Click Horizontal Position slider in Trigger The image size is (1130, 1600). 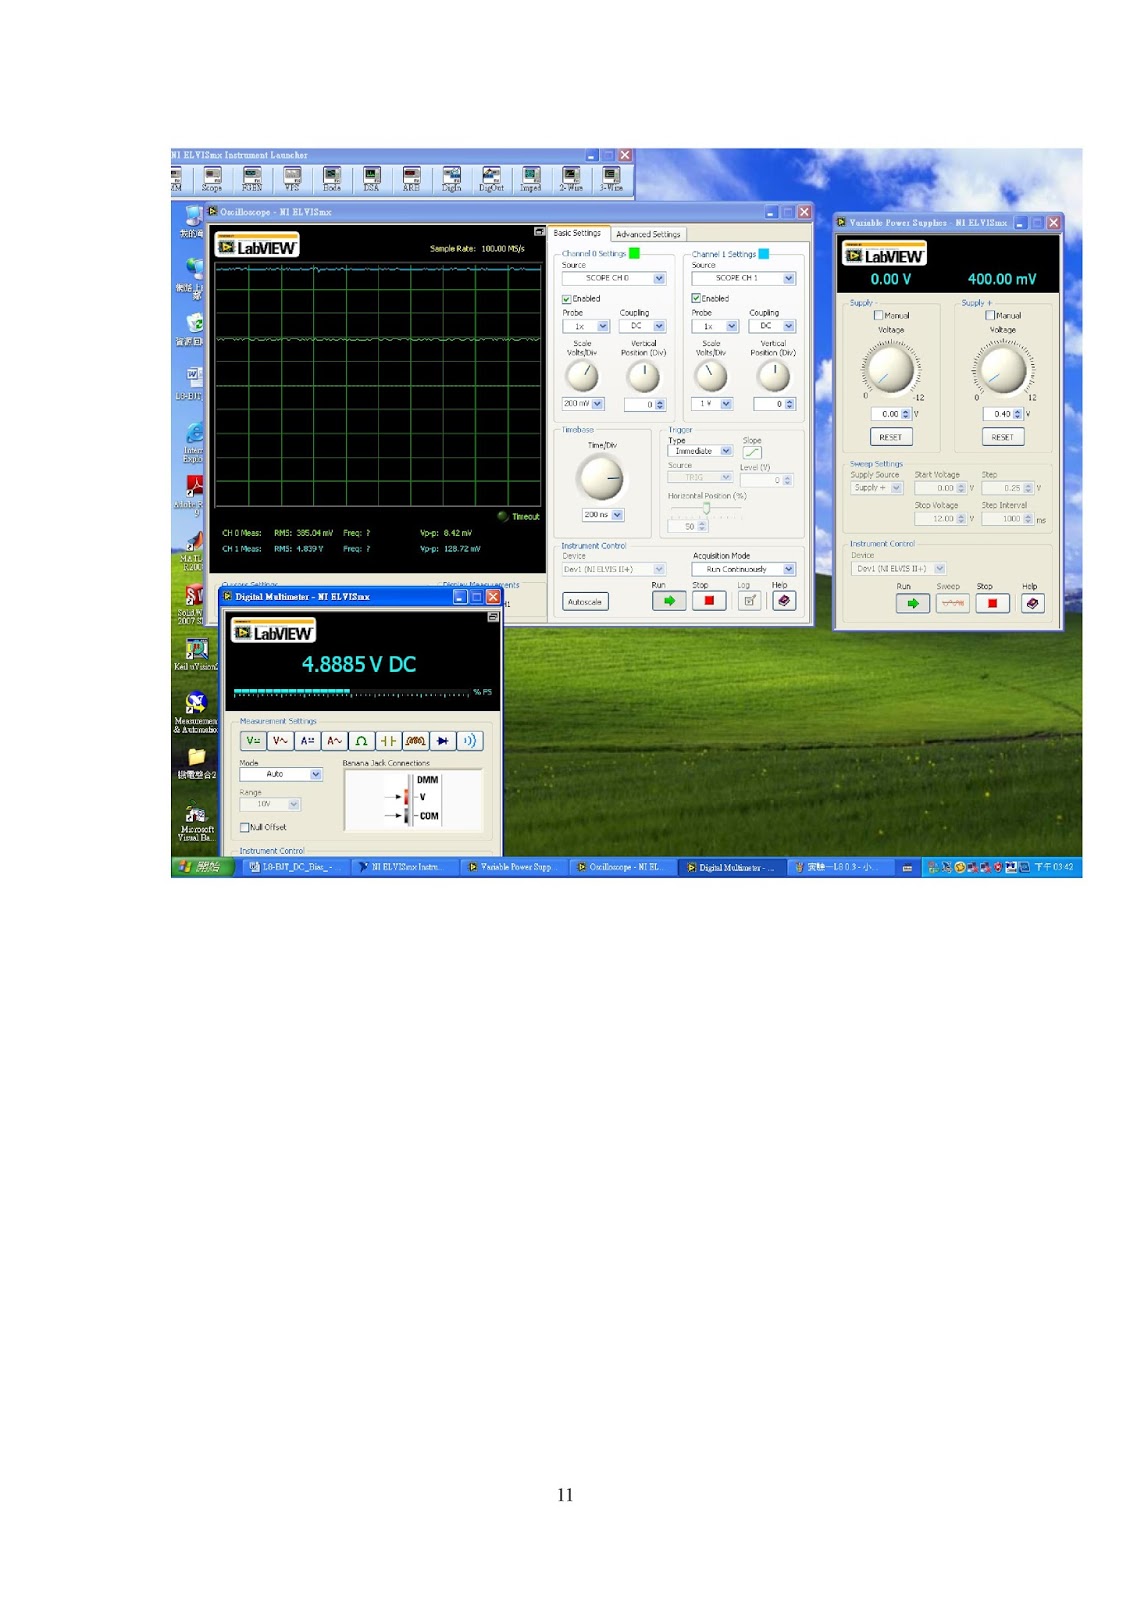[x=706, y=508]
